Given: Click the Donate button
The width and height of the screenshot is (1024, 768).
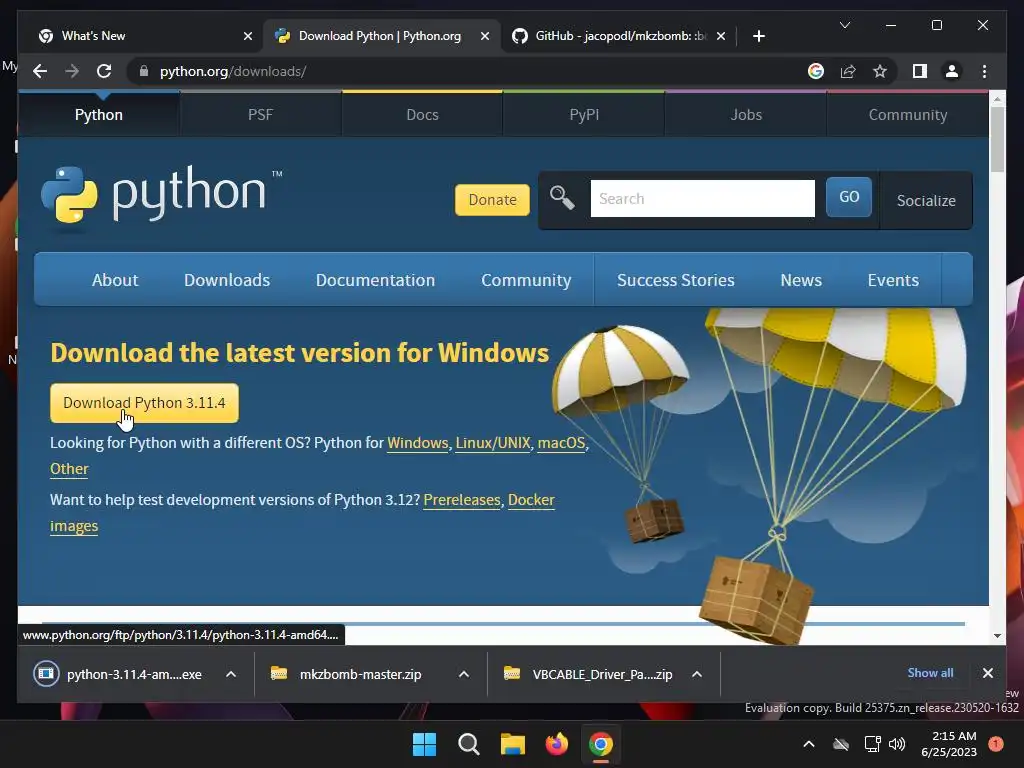Looking at the screenshot, I should coord(492,199).
